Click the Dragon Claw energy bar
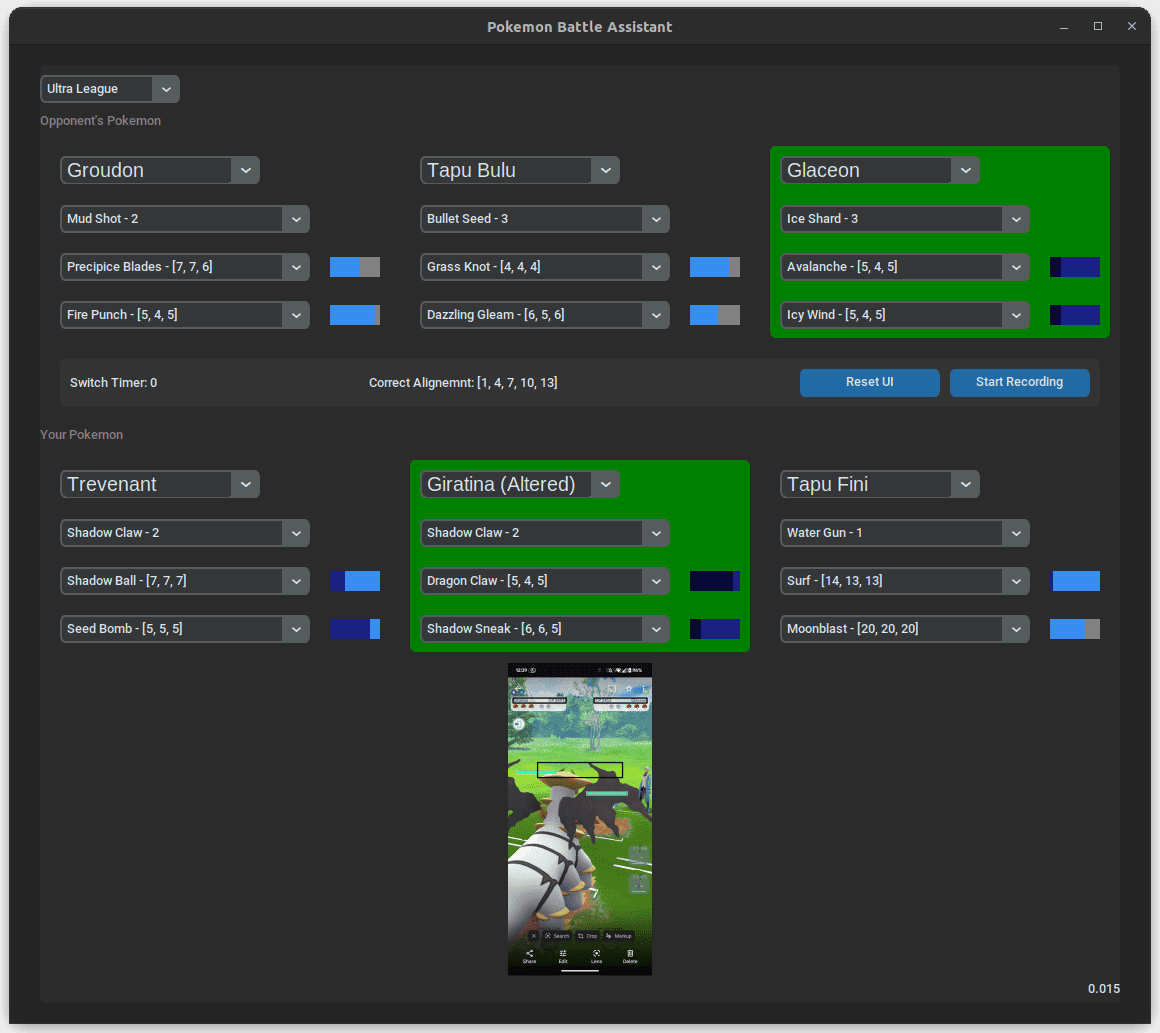 point(715,581)
